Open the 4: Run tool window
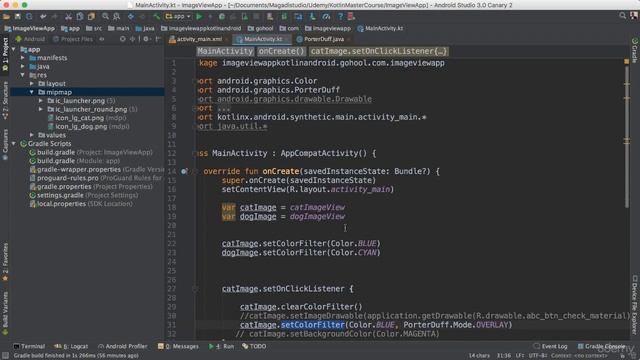 221,347
